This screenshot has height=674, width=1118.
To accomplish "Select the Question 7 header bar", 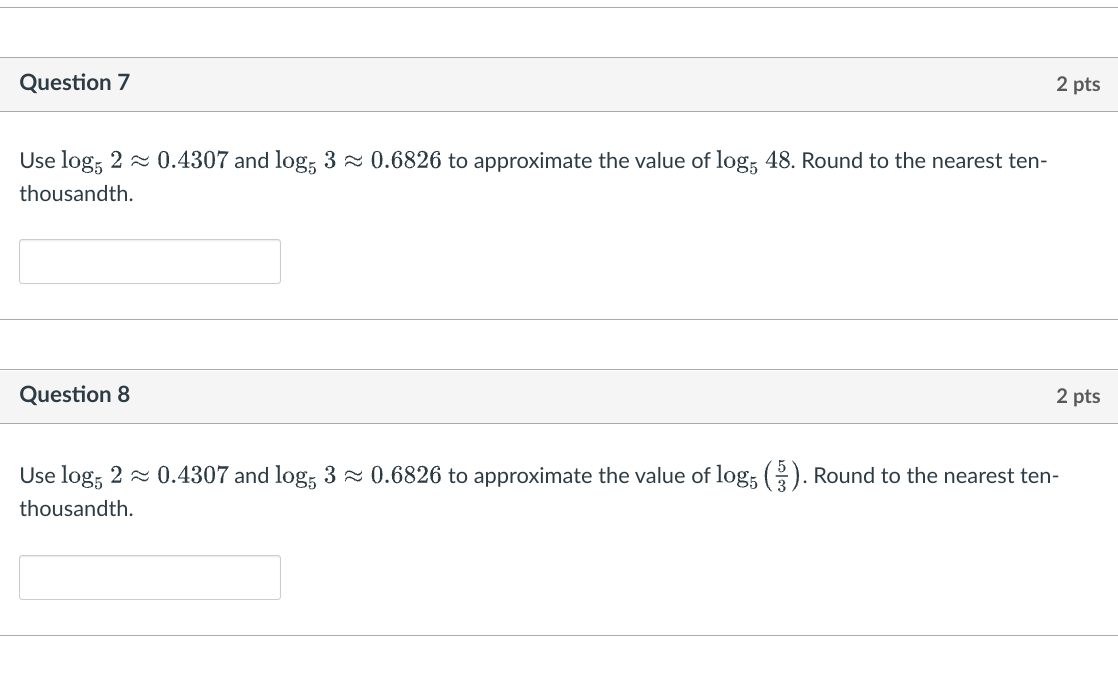I will click(x=559, y=84).
